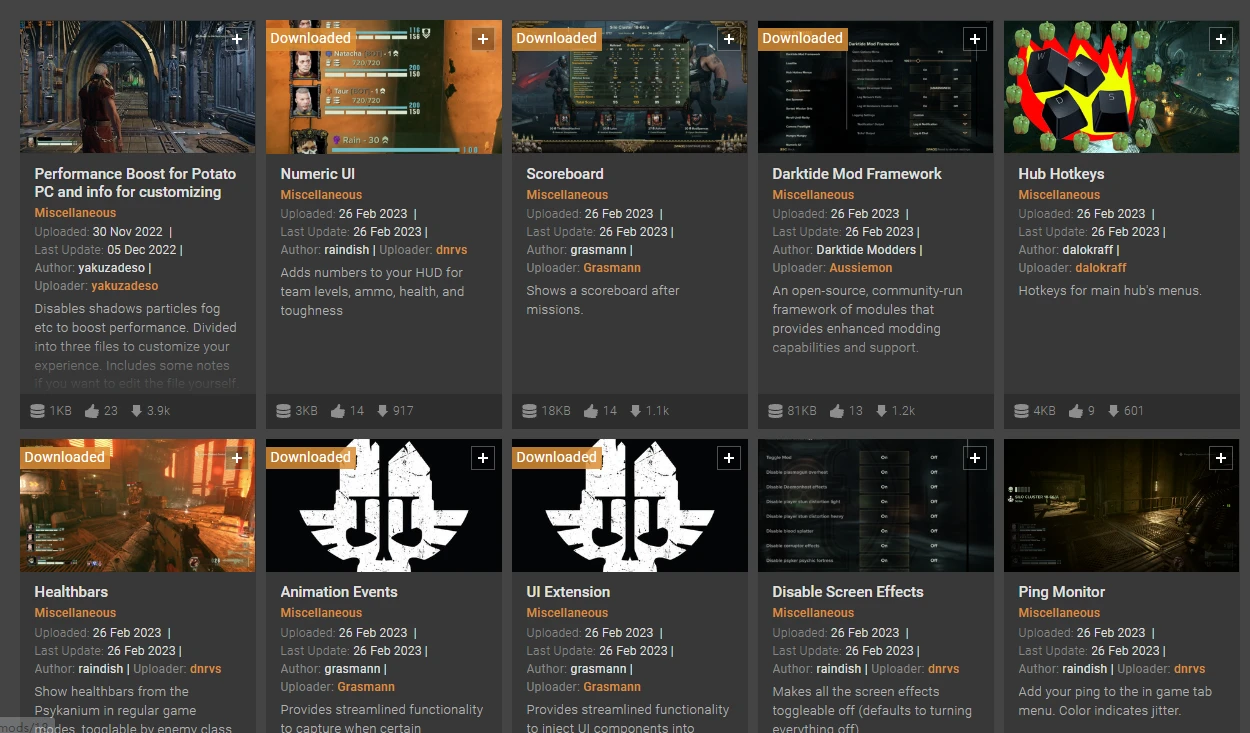Click uploader dalokraff link
Screen dimensions: 1250x733
pos(1101,268)
